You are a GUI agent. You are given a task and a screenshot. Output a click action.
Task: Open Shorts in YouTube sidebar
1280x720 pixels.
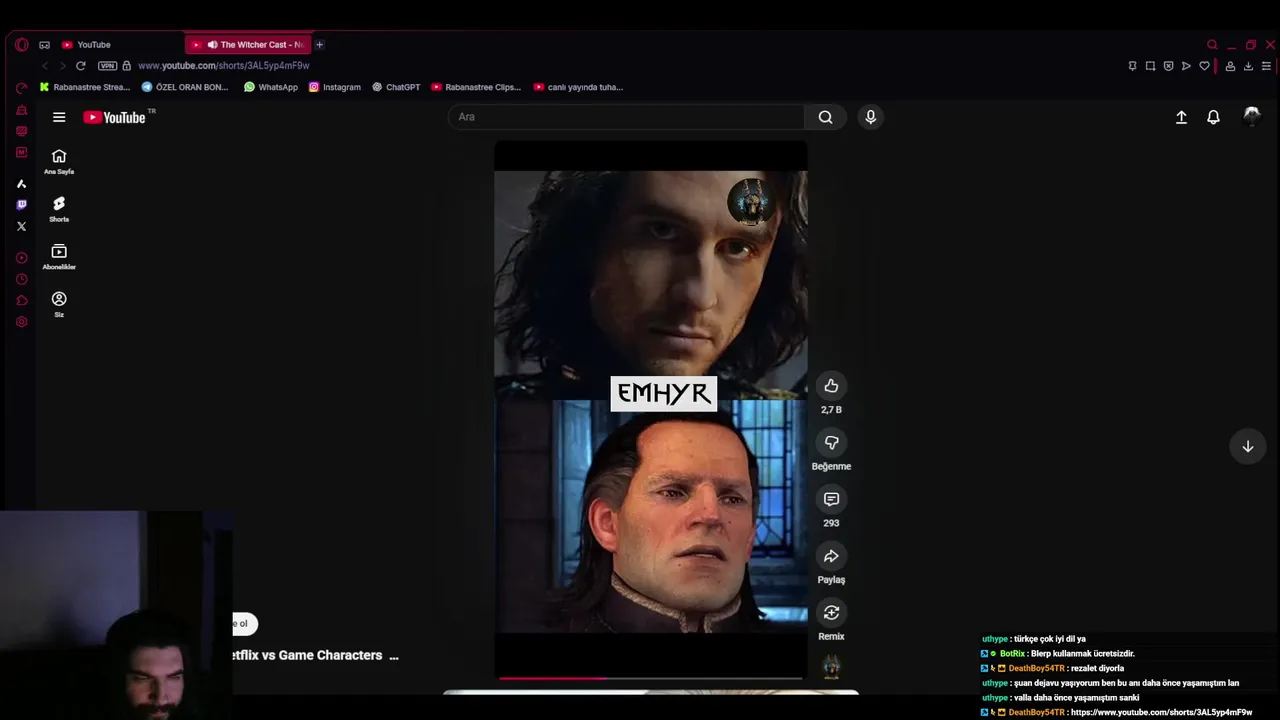[59, 209]
